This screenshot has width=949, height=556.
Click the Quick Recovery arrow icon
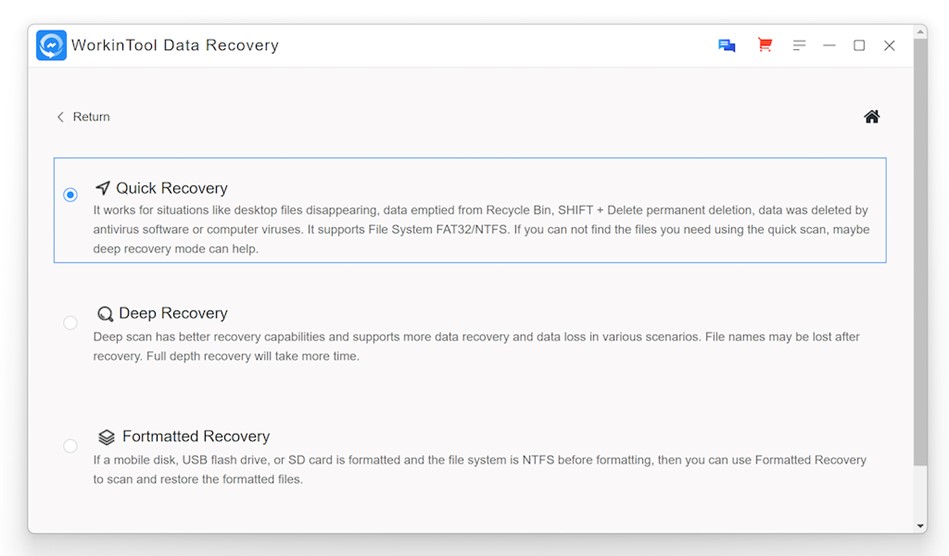point(103,188)
